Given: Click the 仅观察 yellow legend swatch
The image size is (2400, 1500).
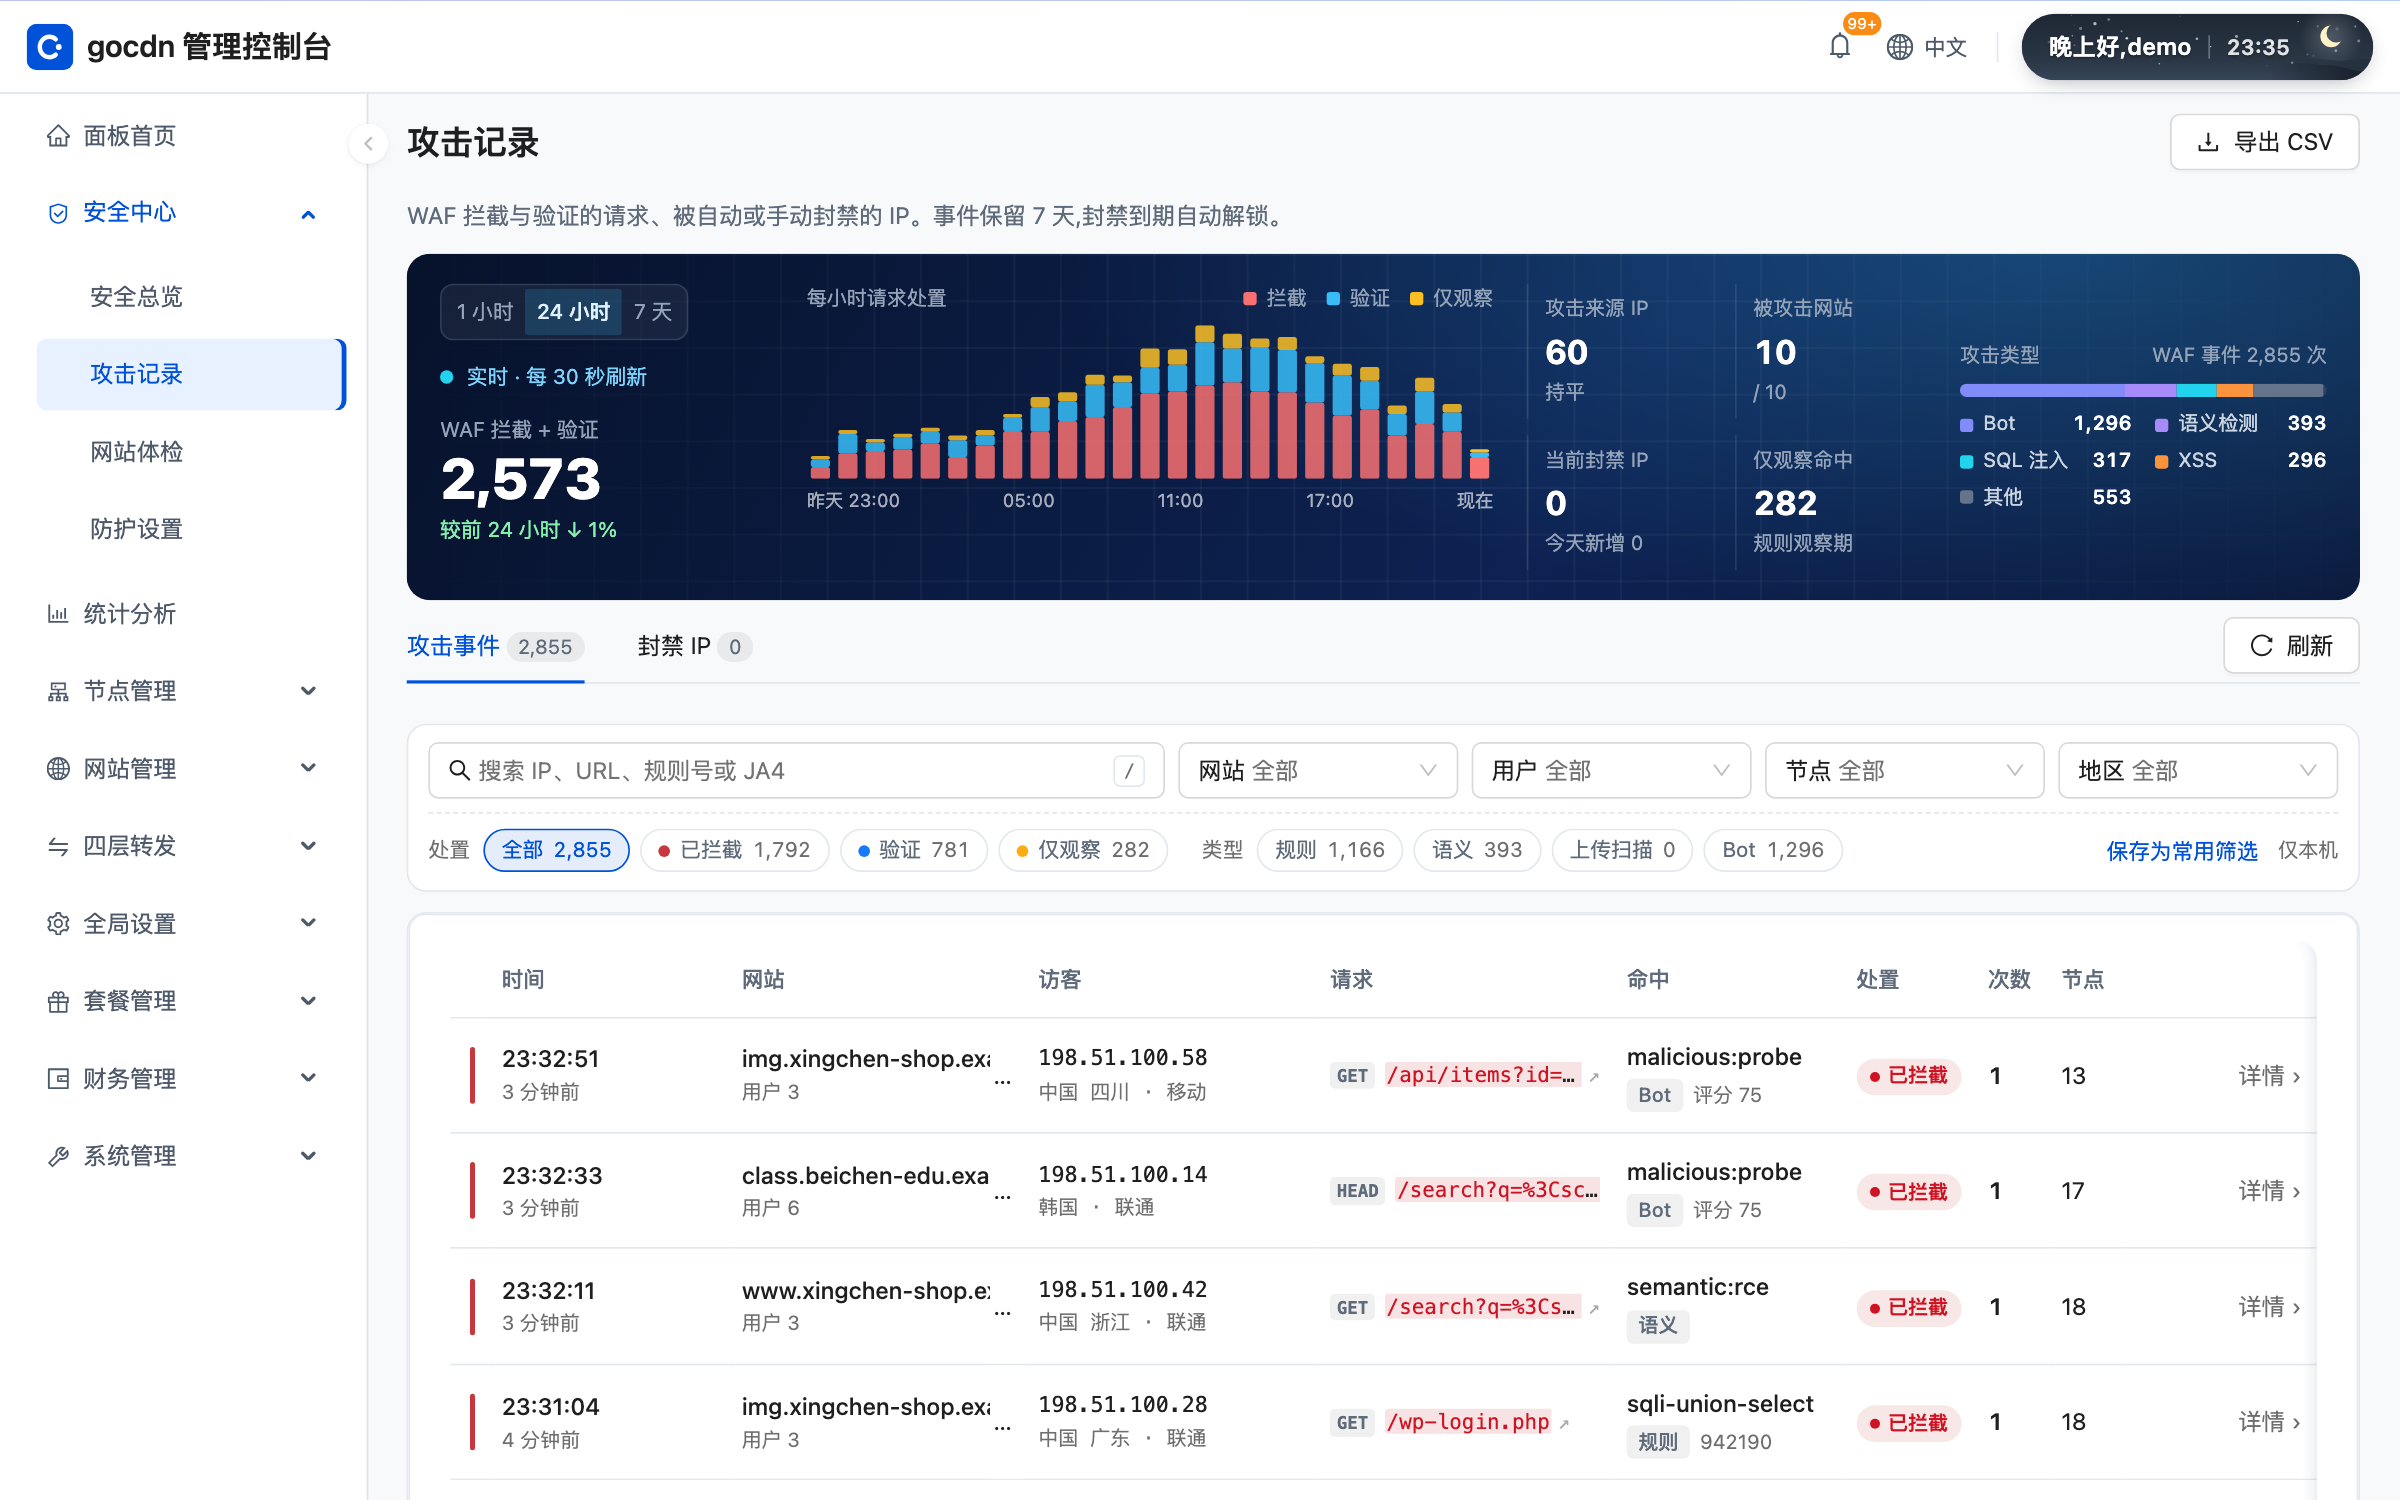Looking at the screenshot, I should click(1416, 299).
